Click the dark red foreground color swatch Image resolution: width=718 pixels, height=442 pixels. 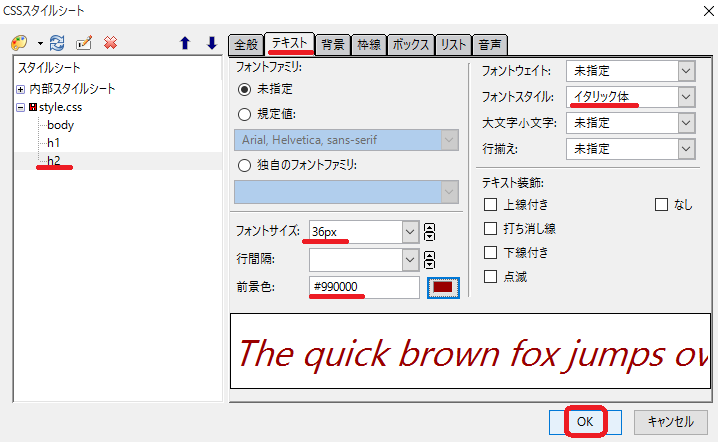[442, 288]
